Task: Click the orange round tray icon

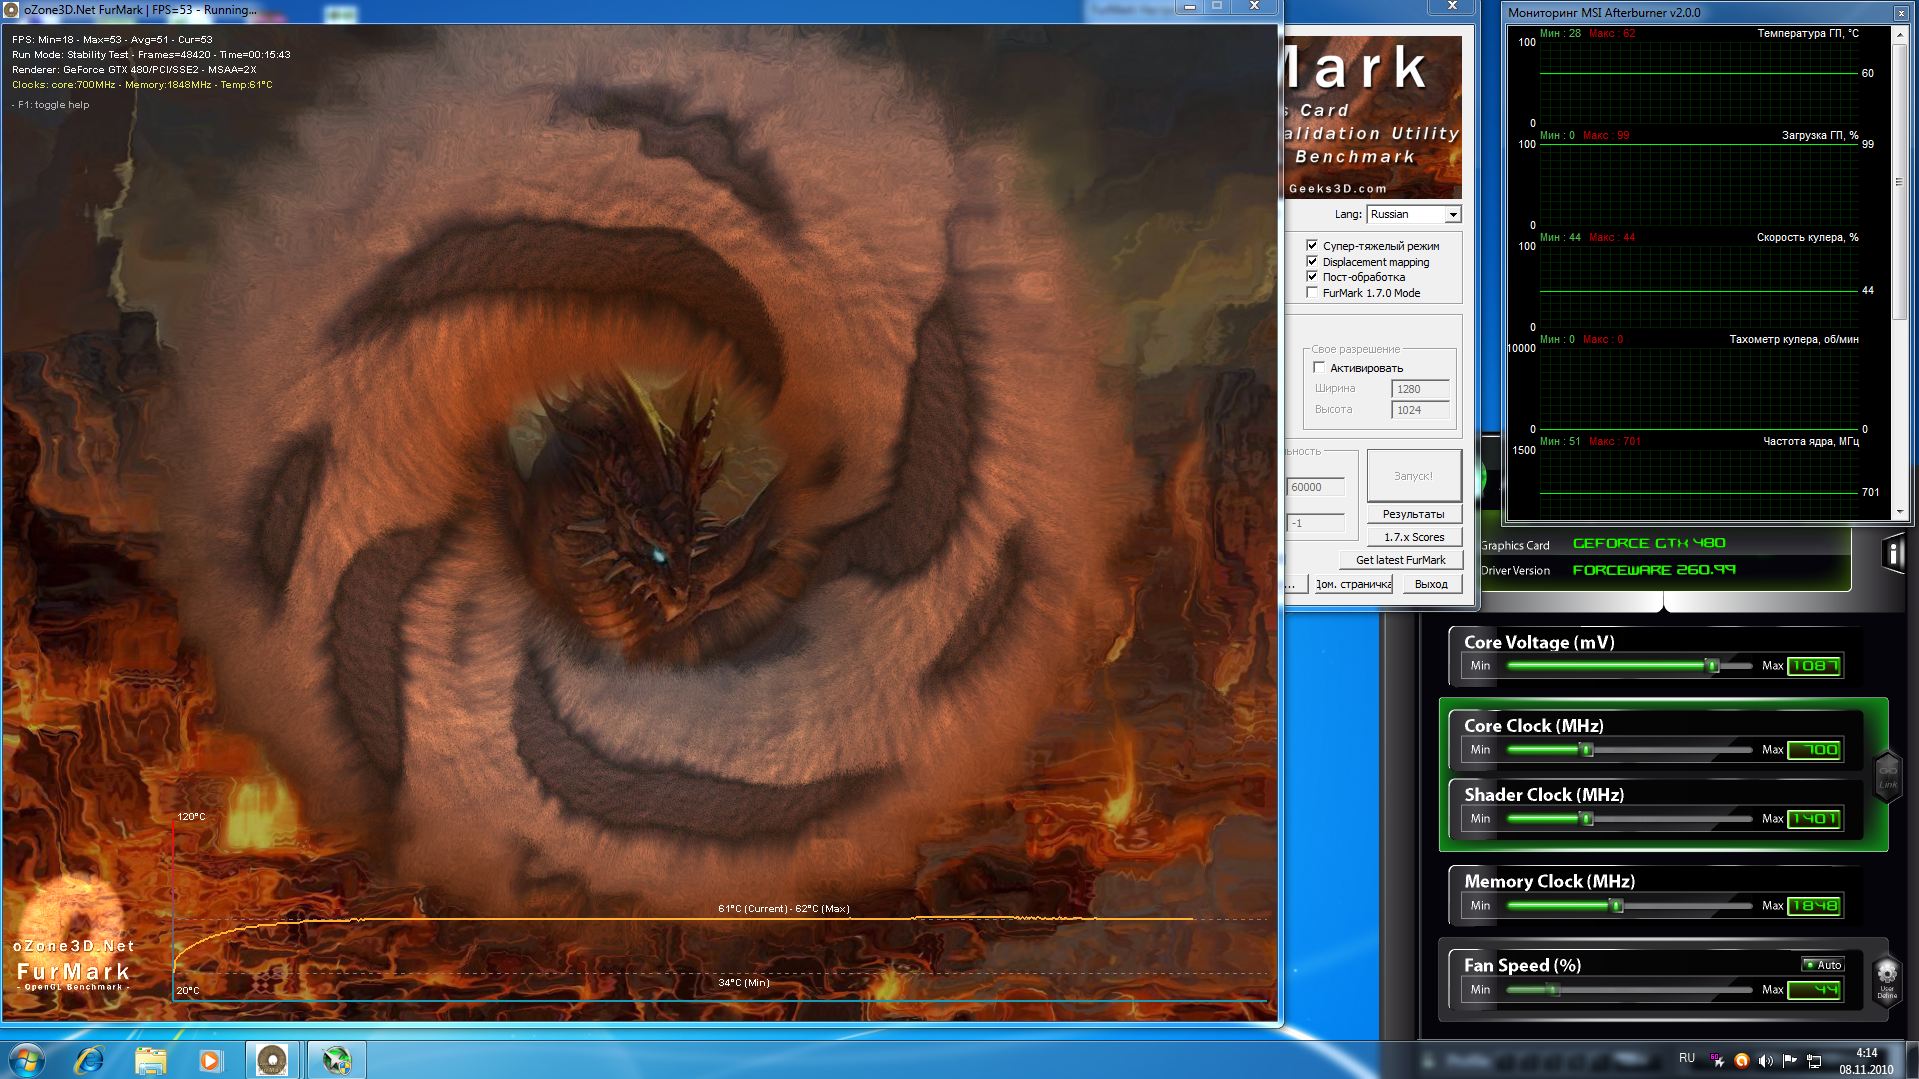Action: [x=1742, y=1061]
